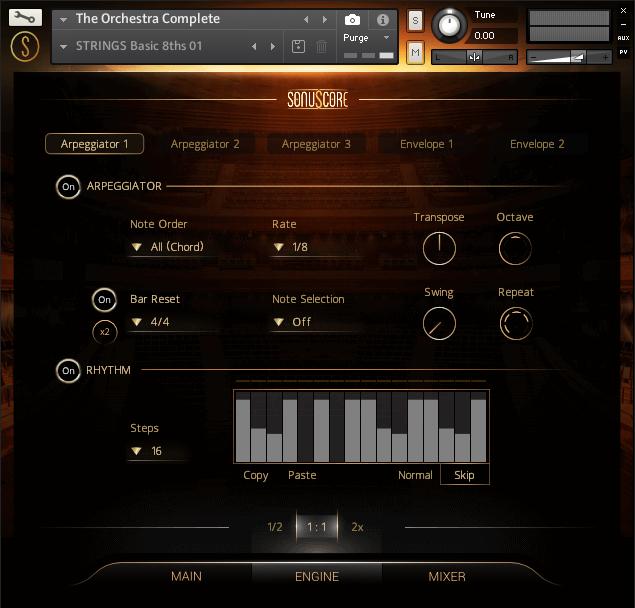Screen dimensions: 635x608
Task: Go to next instrument arrow
Action: click(324, 19)
